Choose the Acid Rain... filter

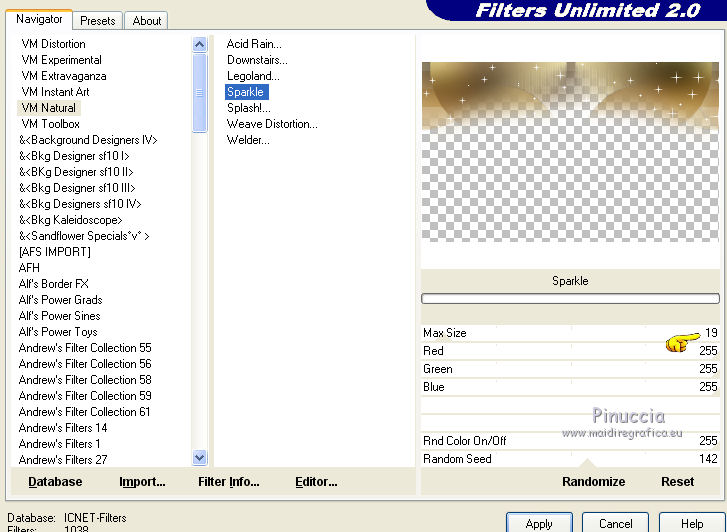pos(254,44)
